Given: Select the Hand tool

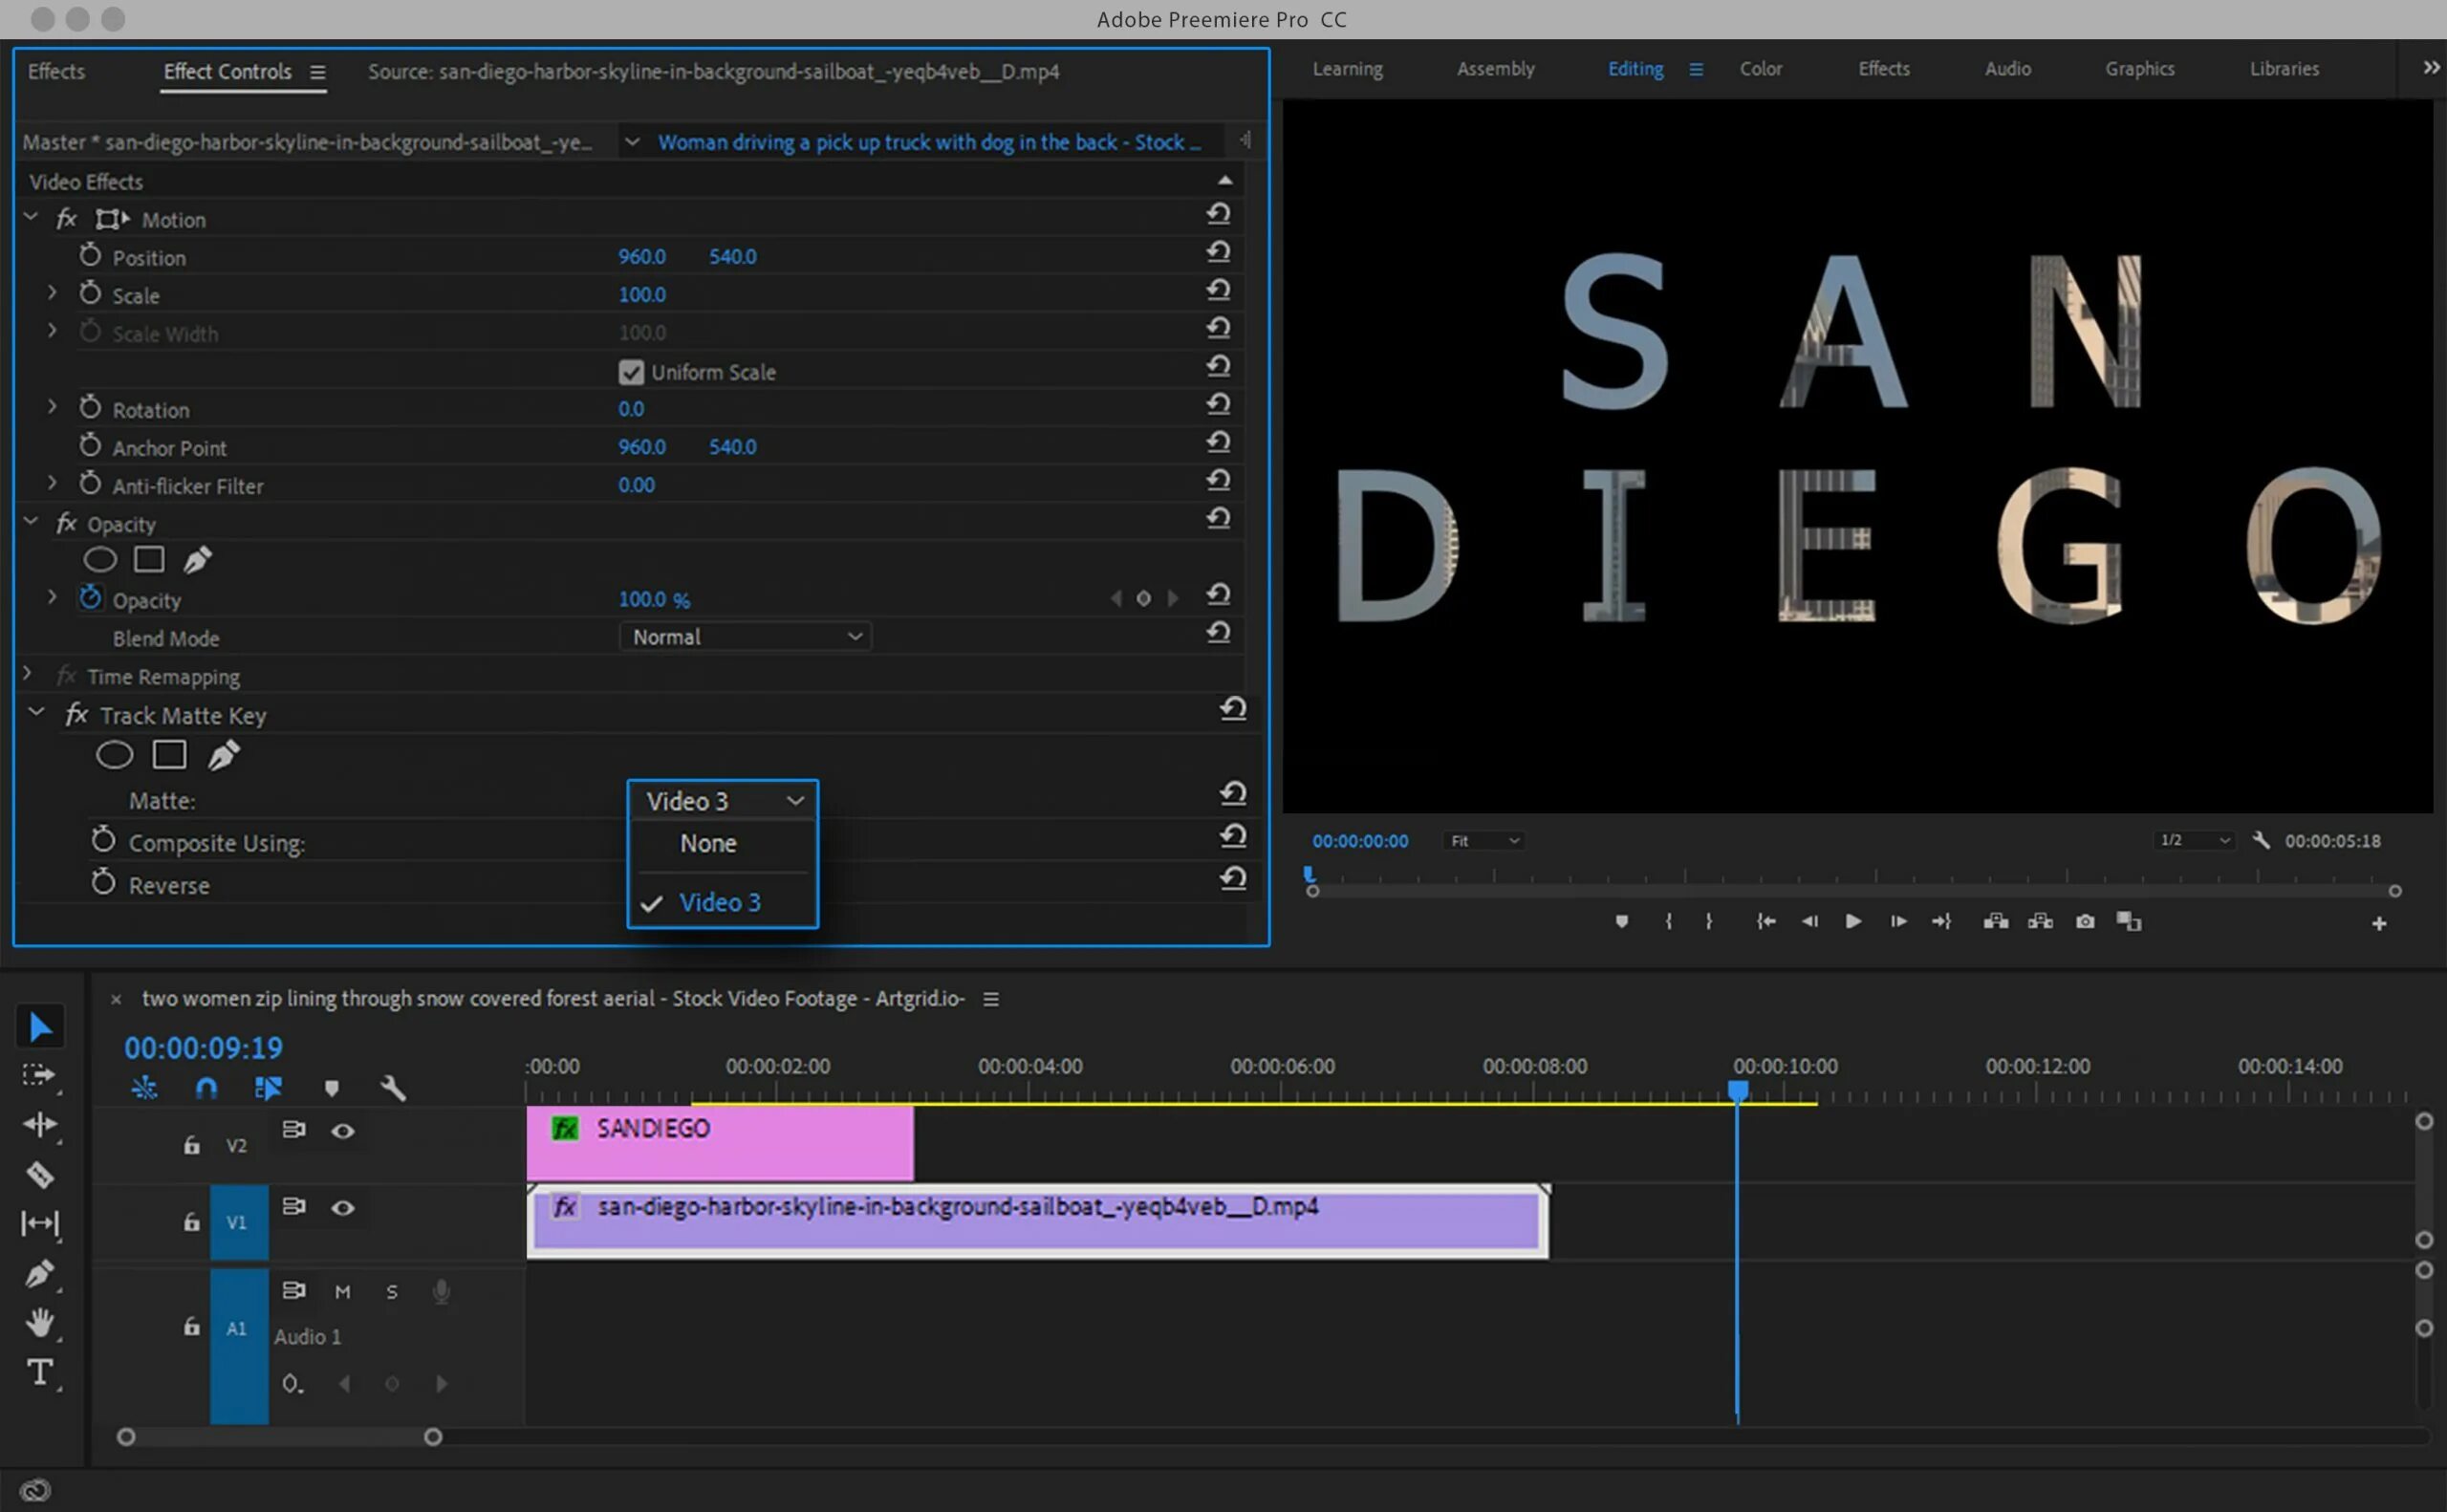Looking at the screenshot, I should (40, 1322).
